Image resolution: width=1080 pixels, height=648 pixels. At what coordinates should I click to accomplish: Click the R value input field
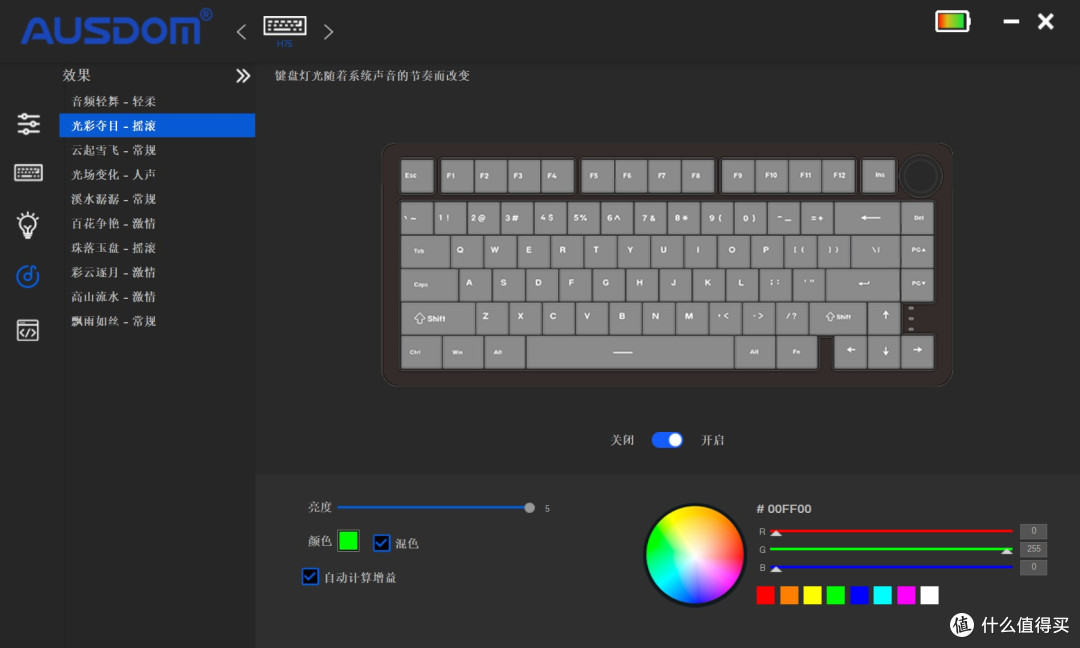(1033, 531)
